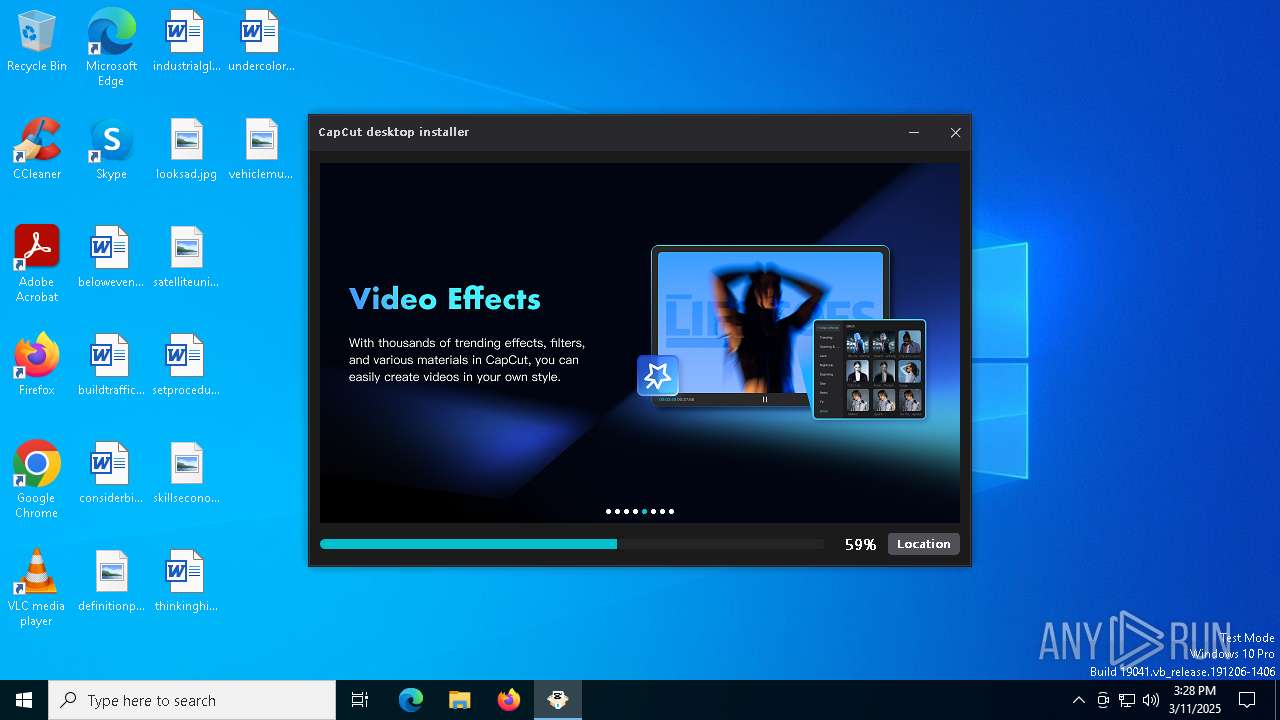Open the notification center icon
This screenshot has height=720, width=1280.
[x=1247, y=700]
